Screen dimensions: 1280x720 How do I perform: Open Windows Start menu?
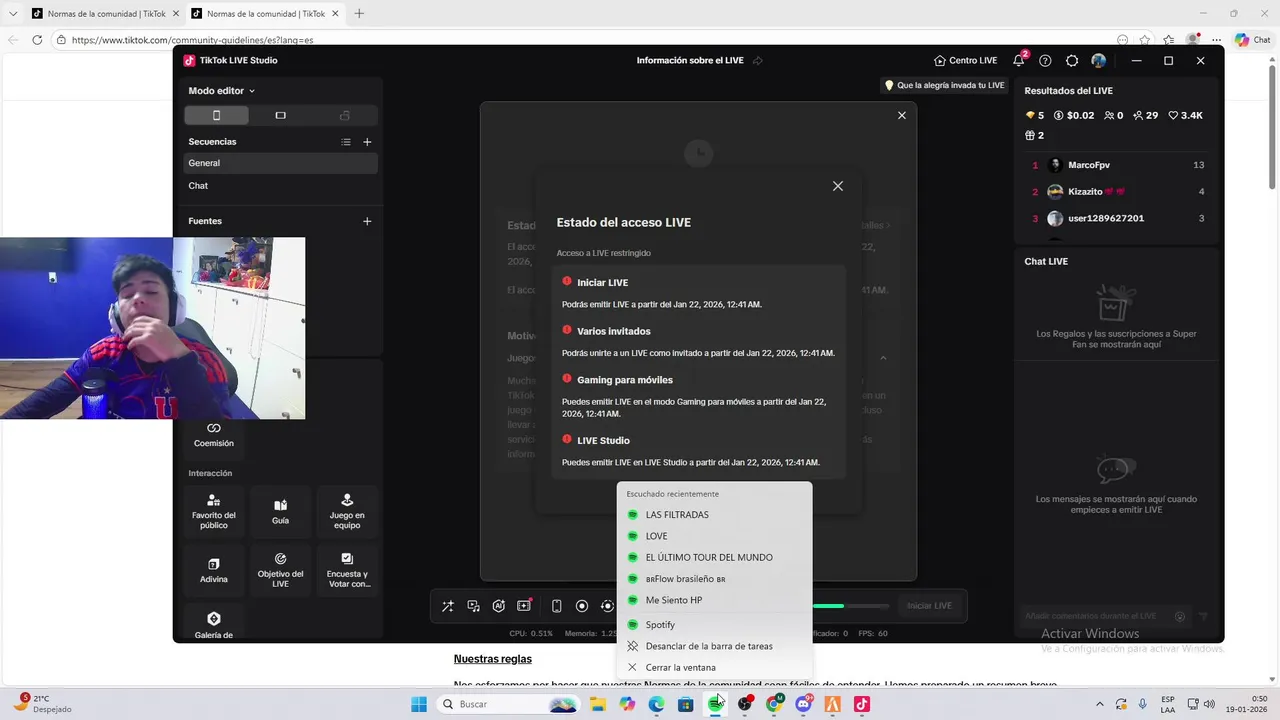[x=419, y=704]
